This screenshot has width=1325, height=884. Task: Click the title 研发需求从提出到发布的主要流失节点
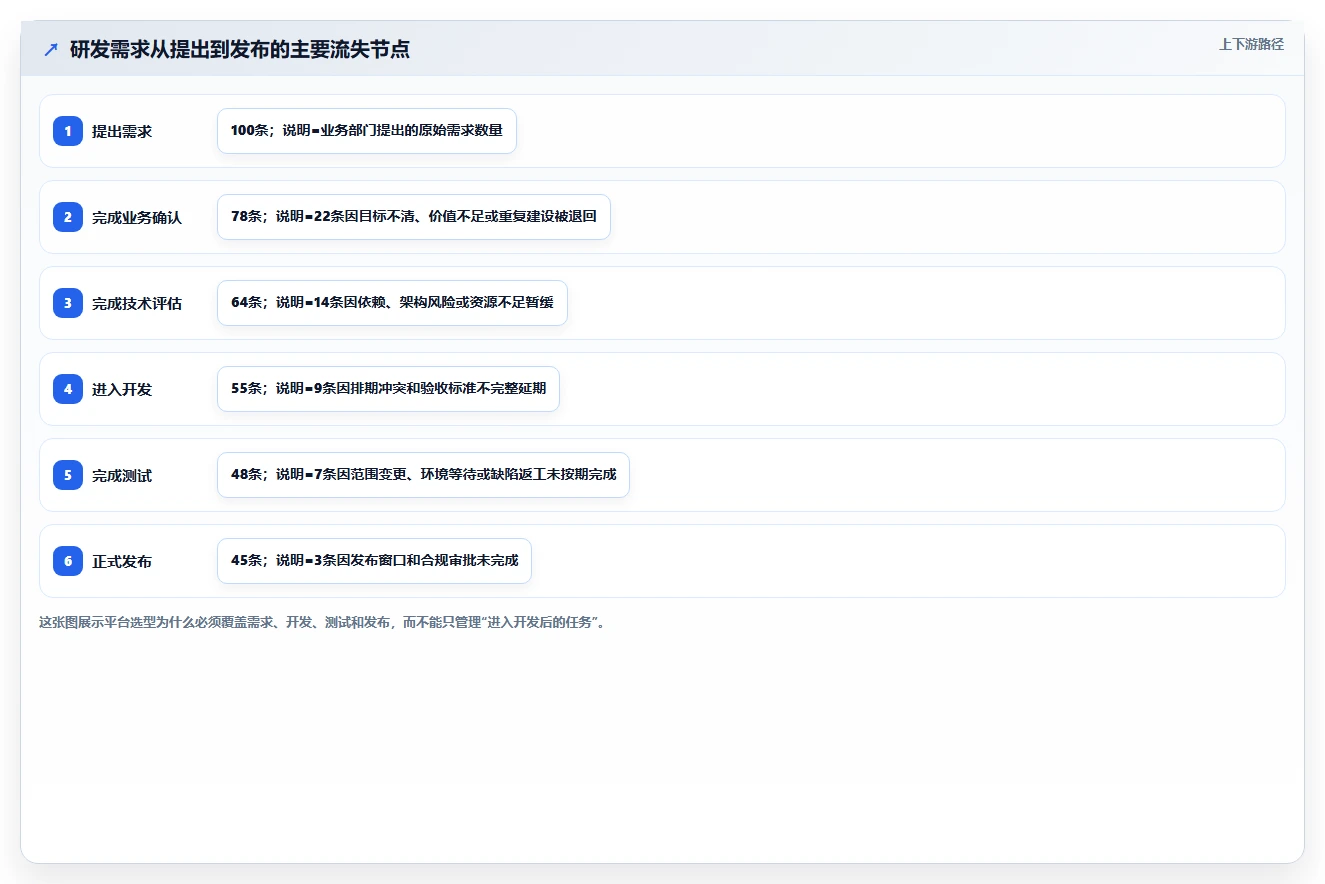[x=240, y=49]
